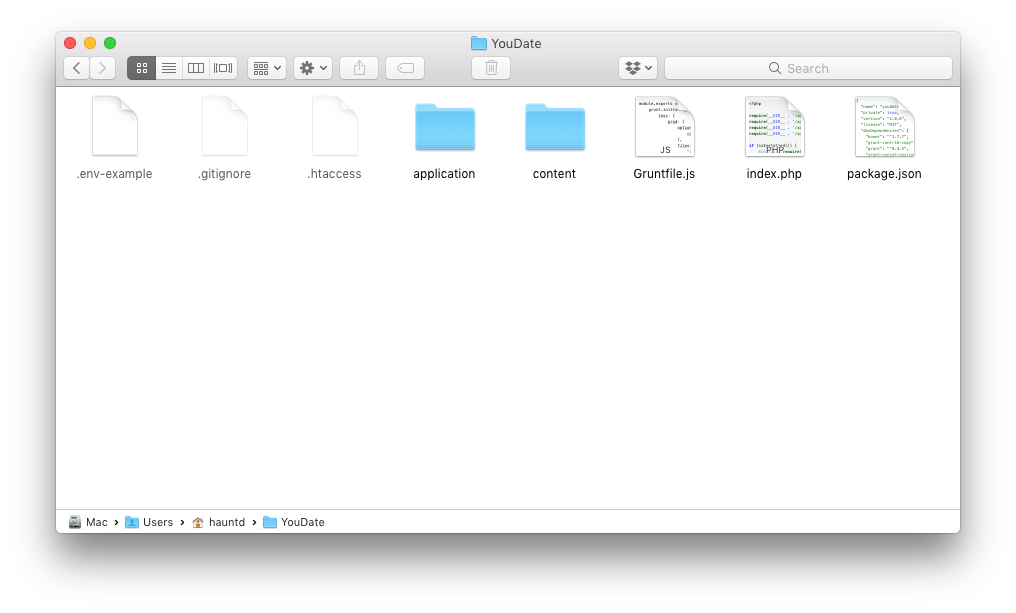The height and width of the screenshot is (613, 1016).
Task: Open the gear action menu
Action: [x=313, y=68]
